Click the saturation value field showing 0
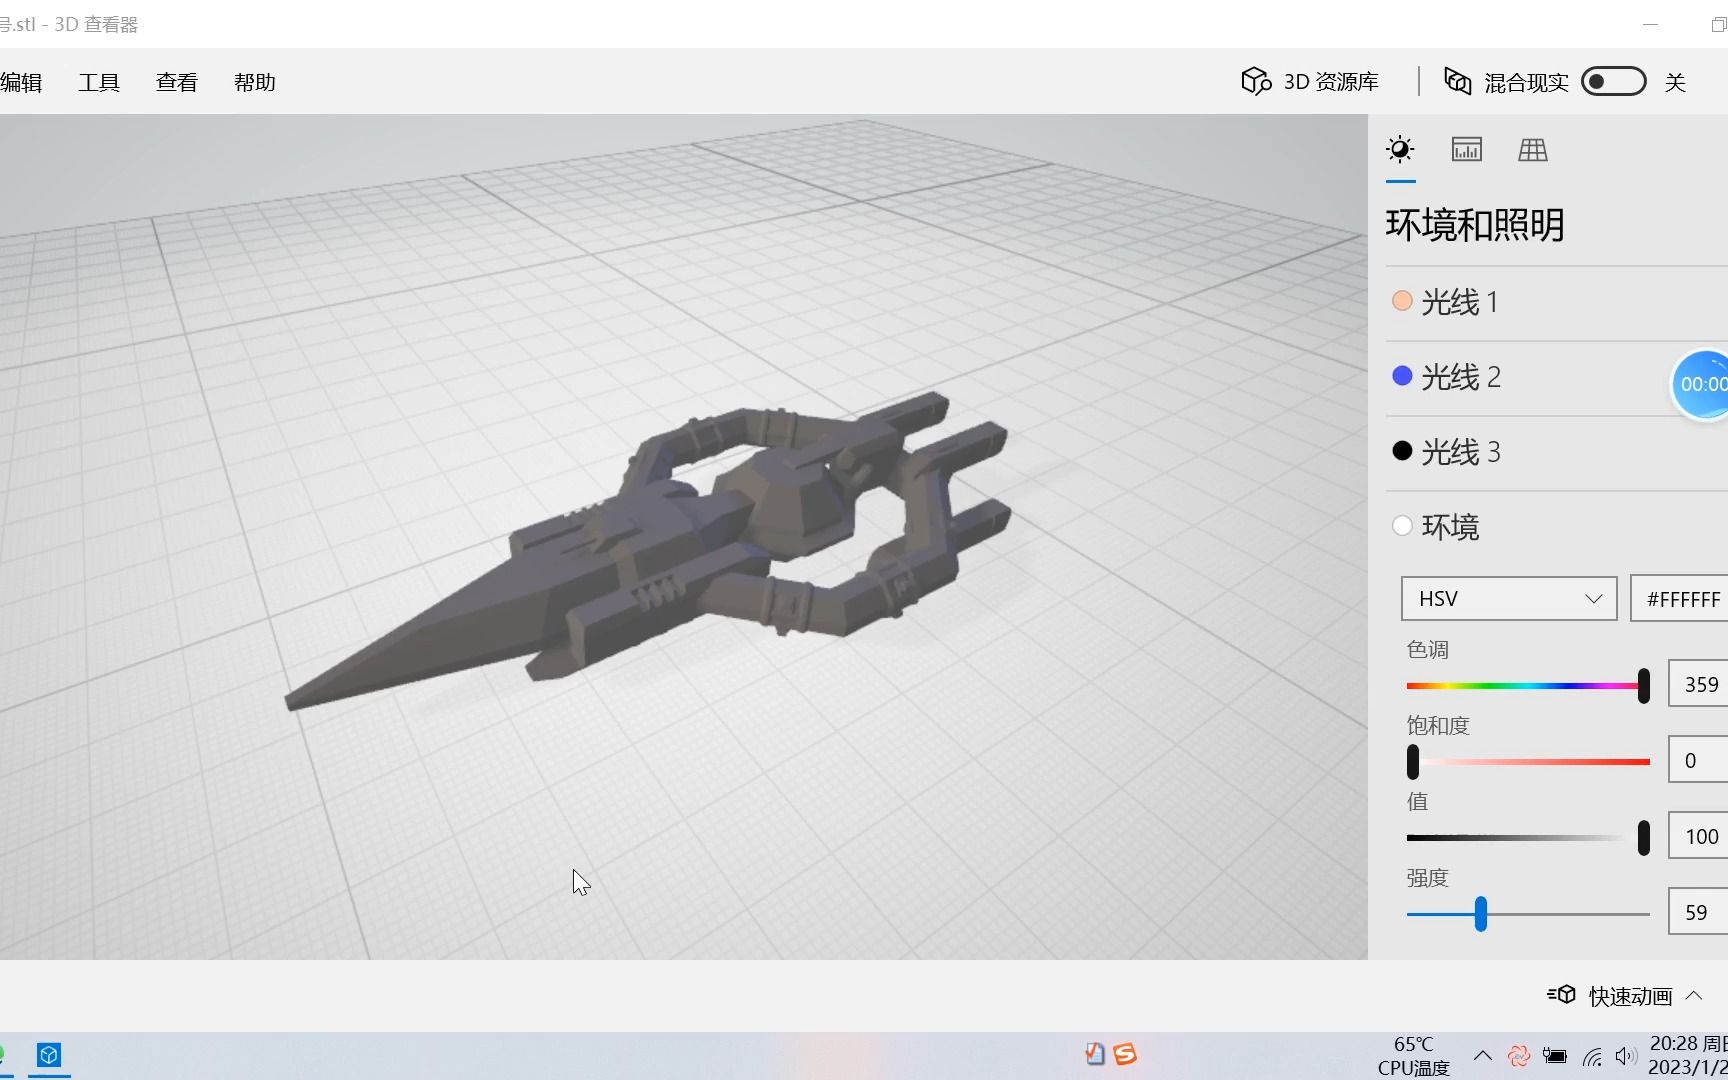1728x1080 pixels. [1698, 761]
